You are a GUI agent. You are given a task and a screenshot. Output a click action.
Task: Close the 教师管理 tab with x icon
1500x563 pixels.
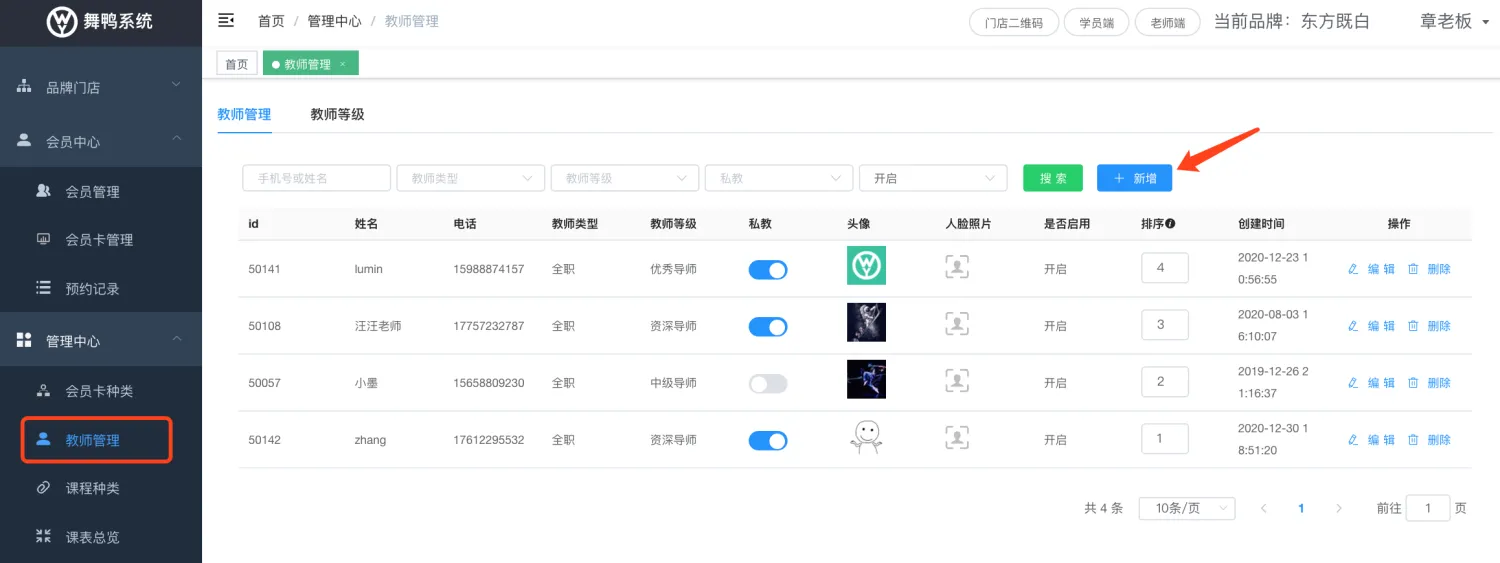coord(343,64)
